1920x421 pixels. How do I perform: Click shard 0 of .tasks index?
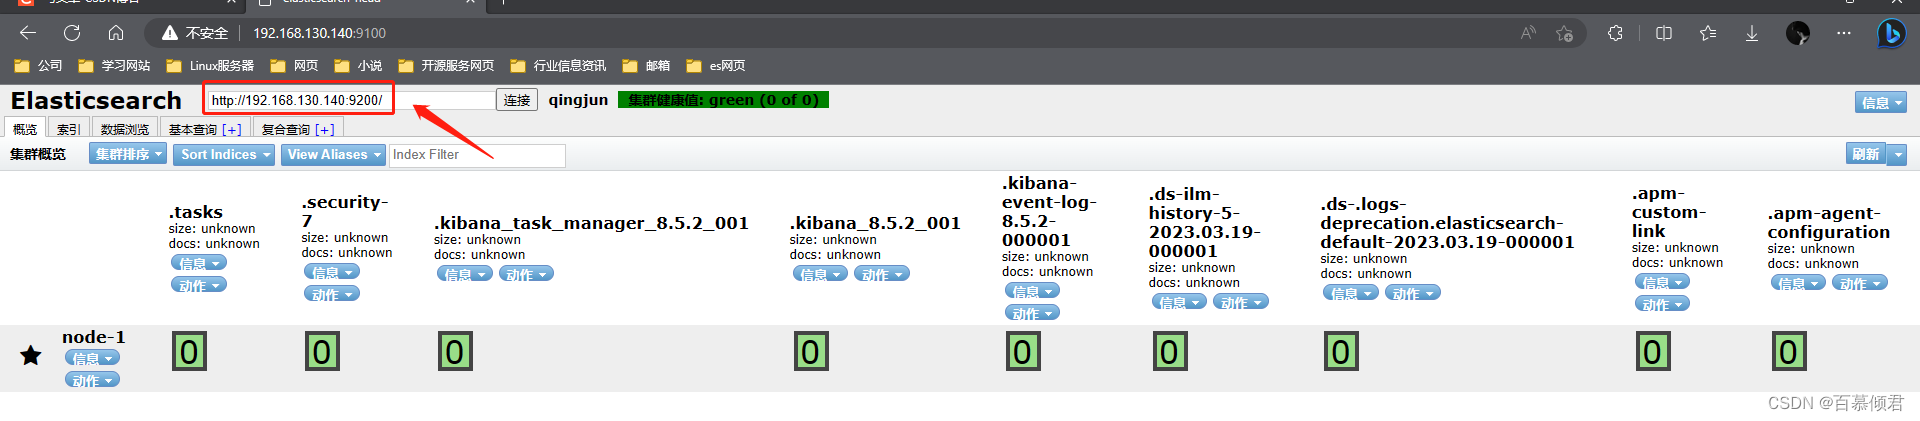tap(189, 352)
